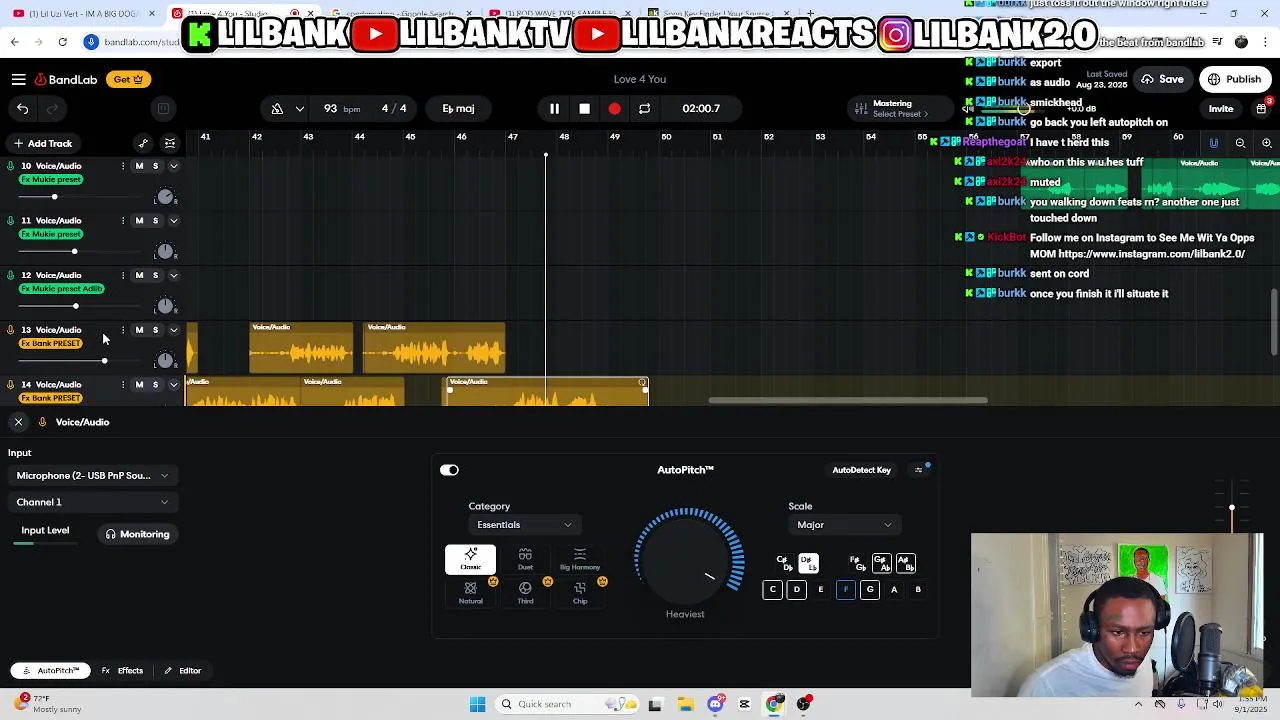This screenshot has height=720, width=1280.
Task: Adjust track 13 pan knob
Action: point(165,360)
